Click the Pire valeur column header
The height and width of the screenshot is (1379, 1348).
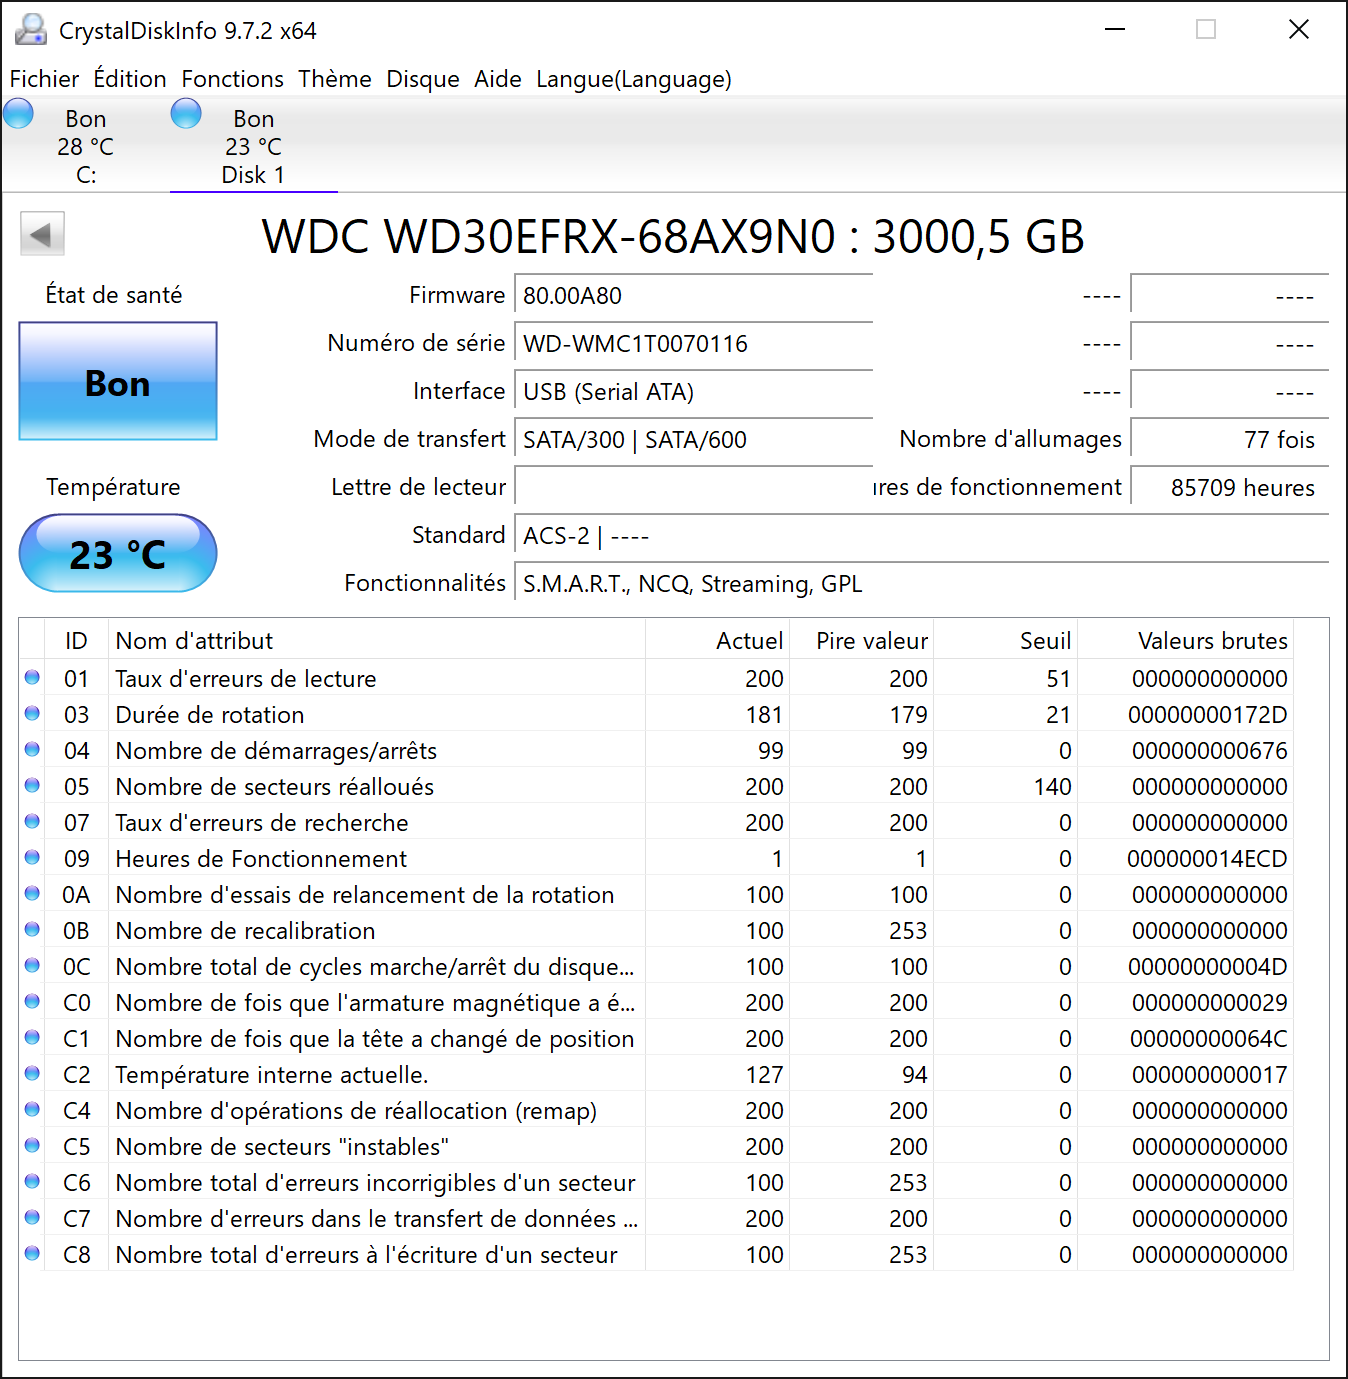[862, 641]
